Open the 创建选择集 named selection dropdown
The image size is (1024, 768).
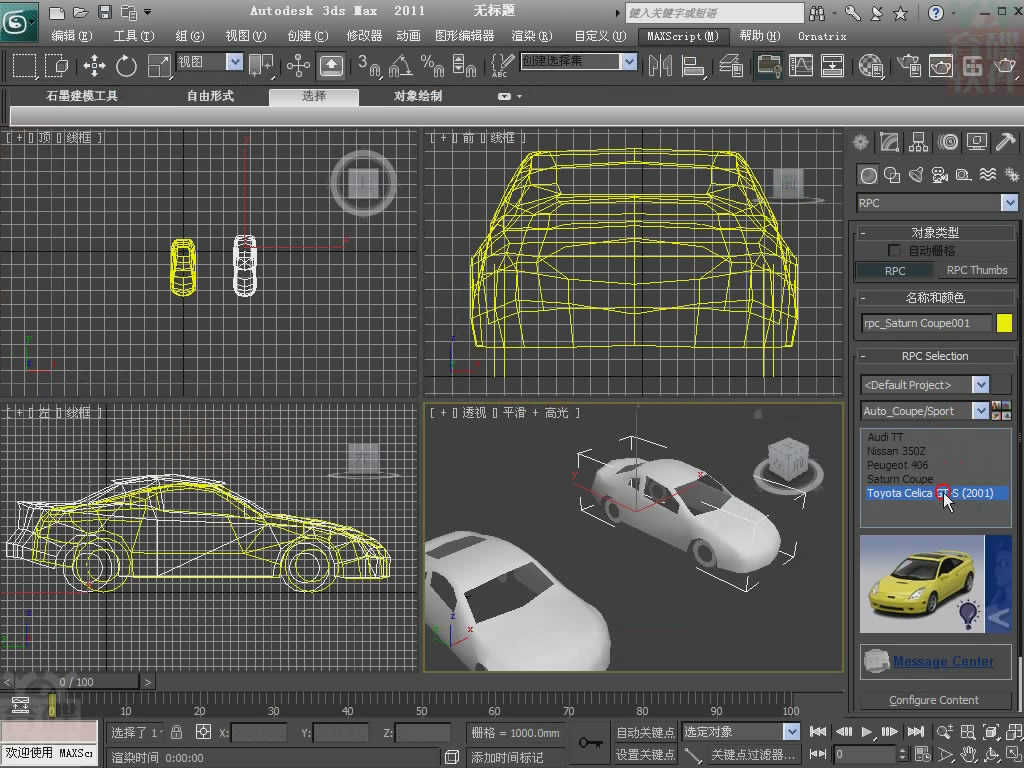(629, 62)
